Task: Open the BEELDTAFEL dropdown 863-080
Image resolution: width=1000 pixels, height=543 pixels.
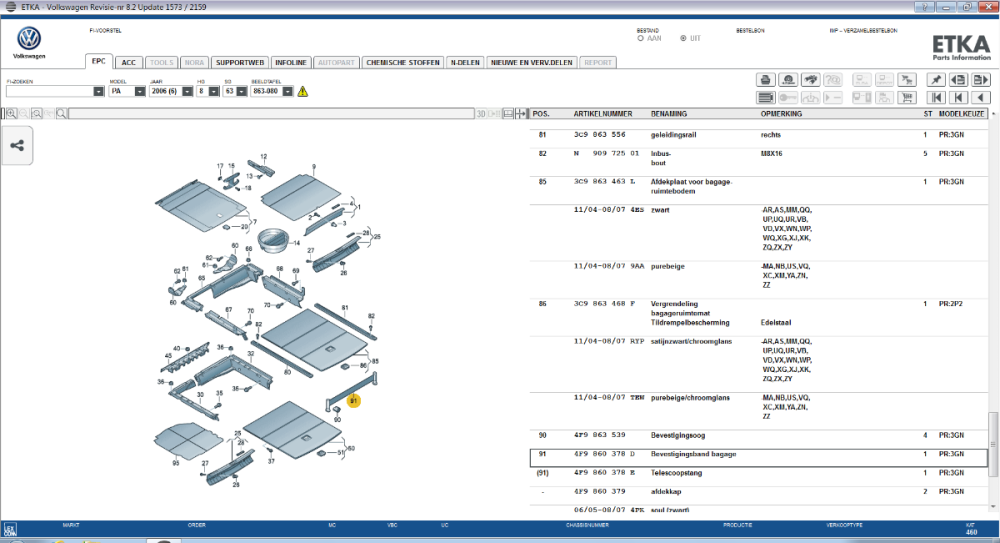Action: click(x=288, y=91)
